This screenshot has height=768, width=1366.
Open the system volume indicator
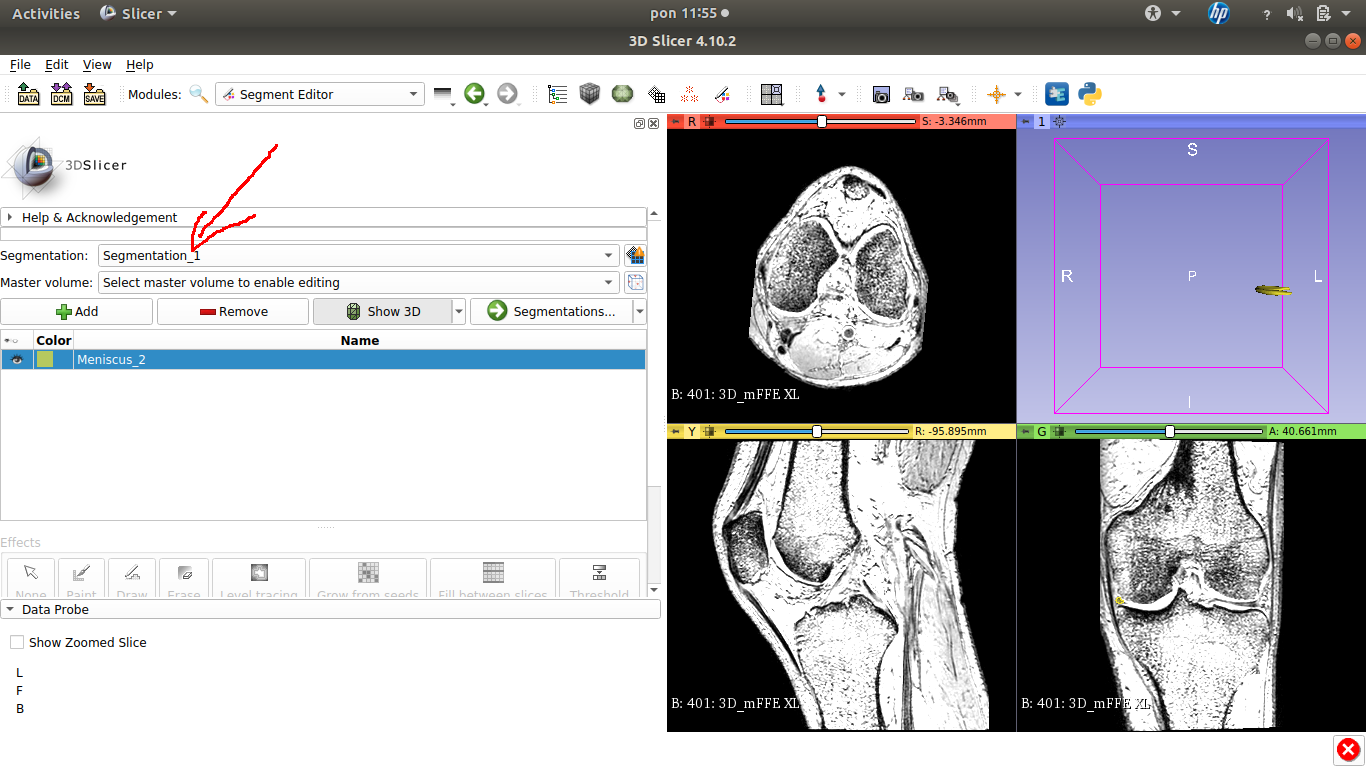tap(1296, 14)
